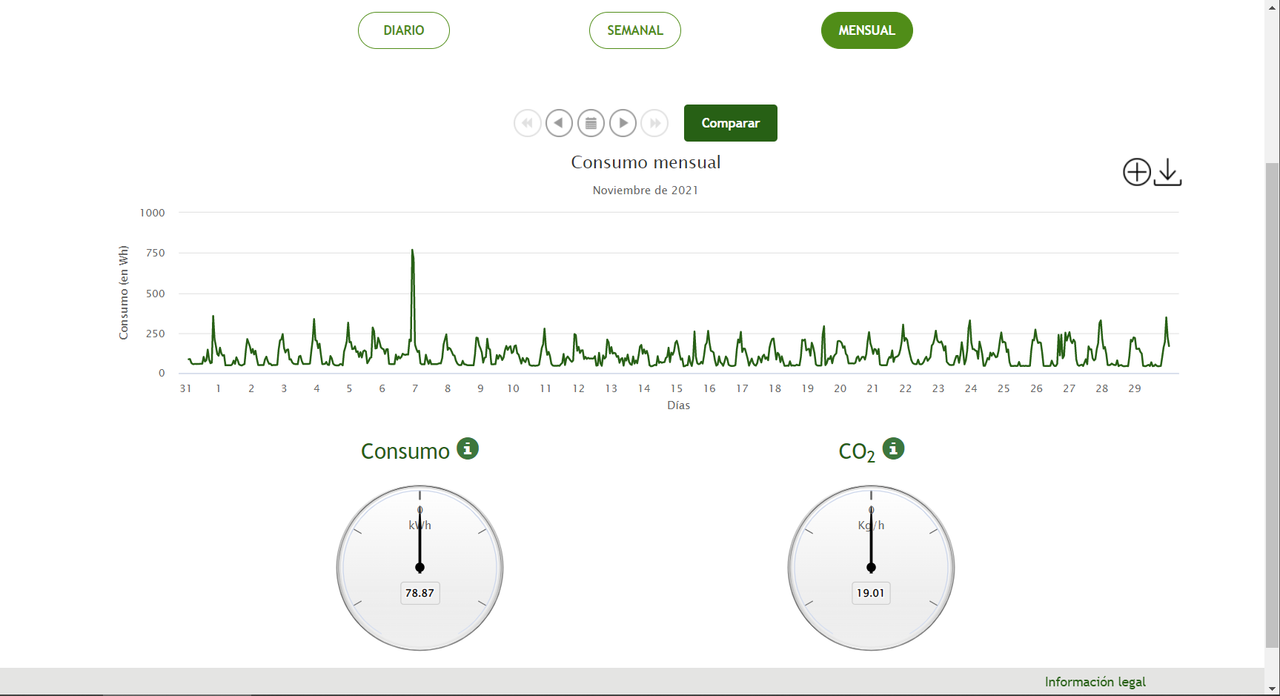1280x696 pixels.
Task: Click Consumo (en Wh) axis label
Action: [x=124, y=292]
